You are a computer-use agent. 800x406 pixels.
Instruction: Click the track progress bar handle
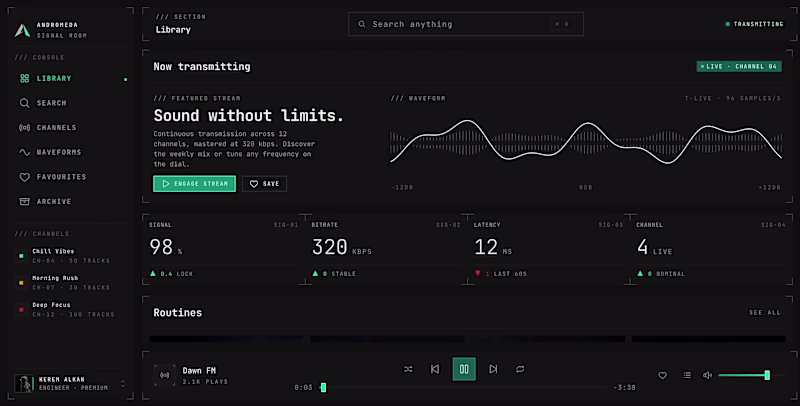click(x=323, y=388)
